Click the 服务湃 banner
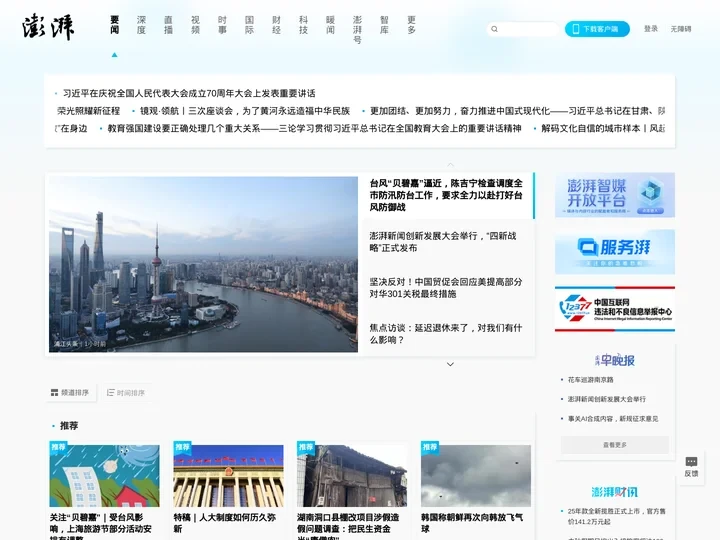This screenshot has height=540, width=720. [615, 252]
